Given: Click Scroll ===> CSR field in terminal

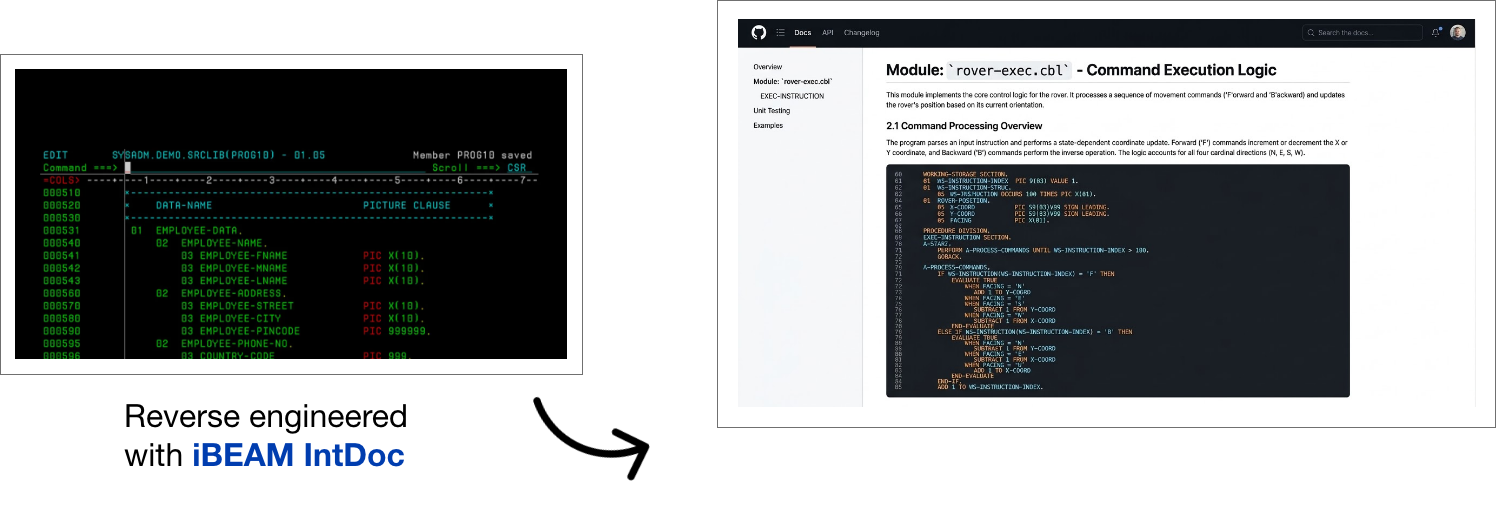Looking at the screenshot, I should (x=479, y=168).
